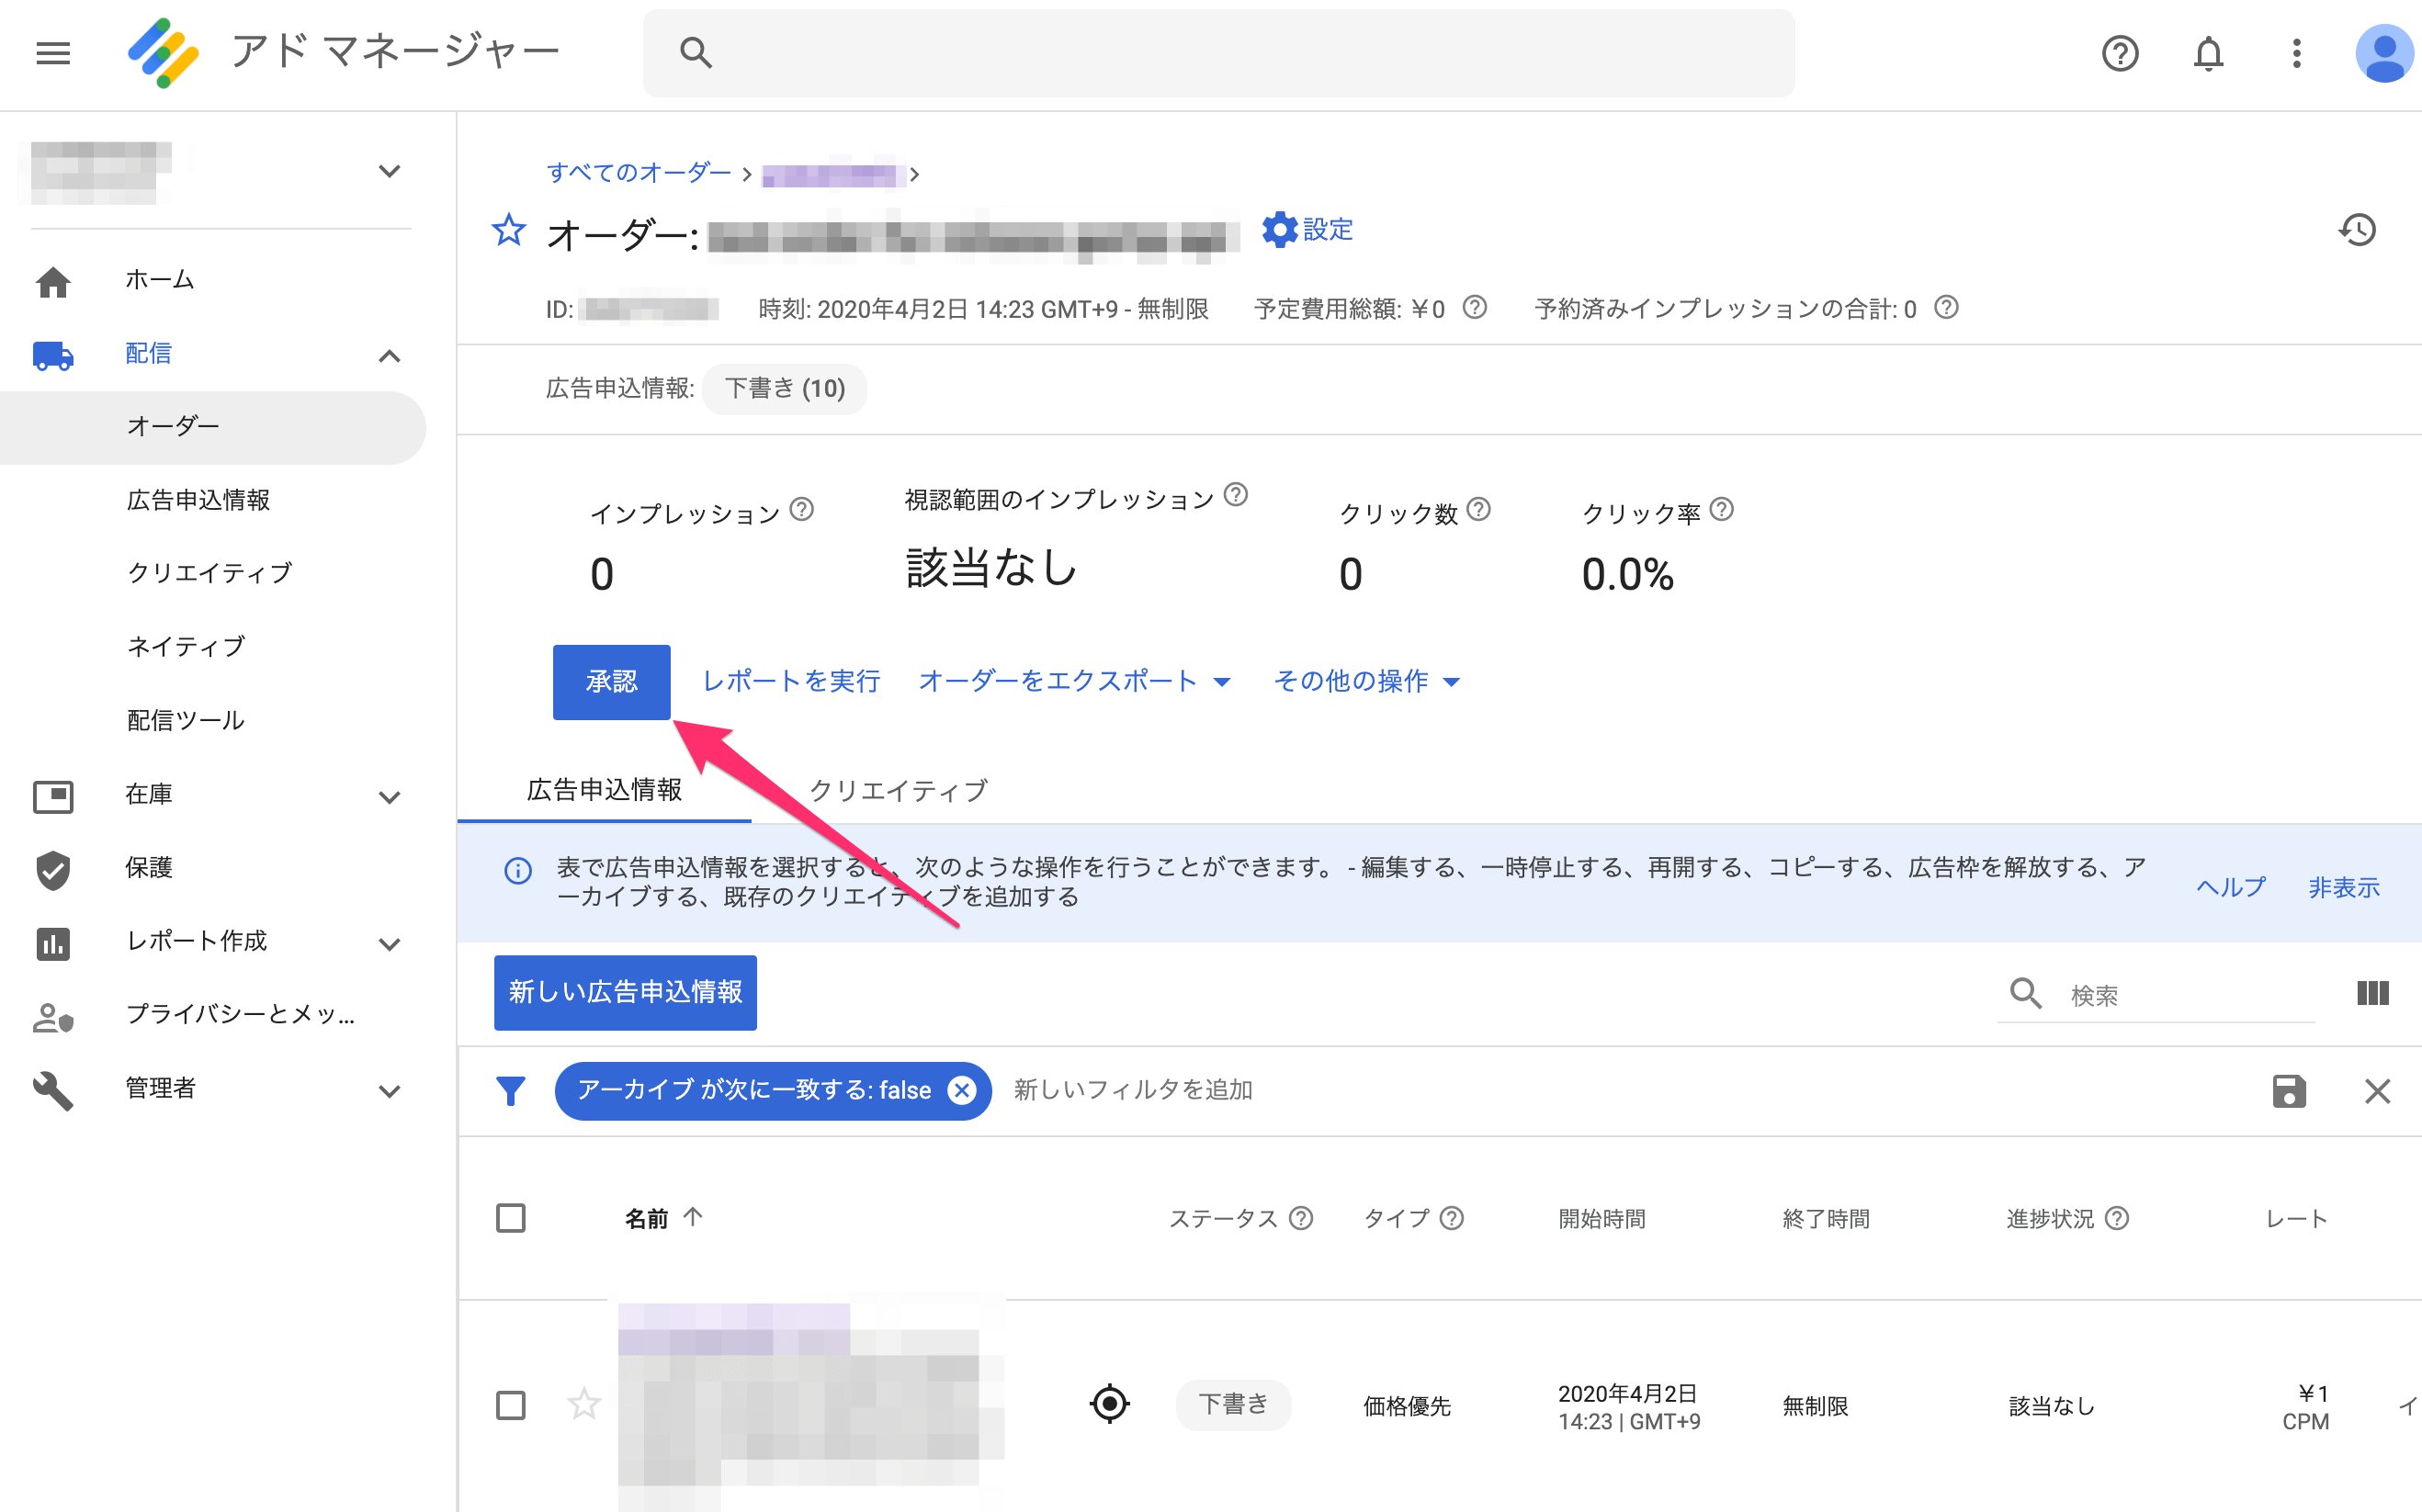Click the notifications bell icon
The height and width of the screenshot is (1512, 2422).
pyautogui.click(x=2208, y=53)
